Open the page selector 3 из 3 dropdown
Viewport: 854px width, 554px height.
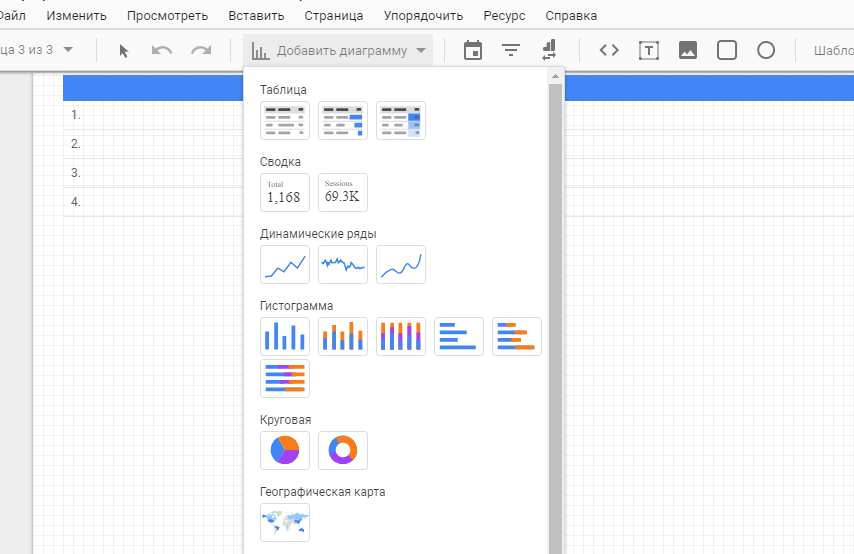(40, 50)
